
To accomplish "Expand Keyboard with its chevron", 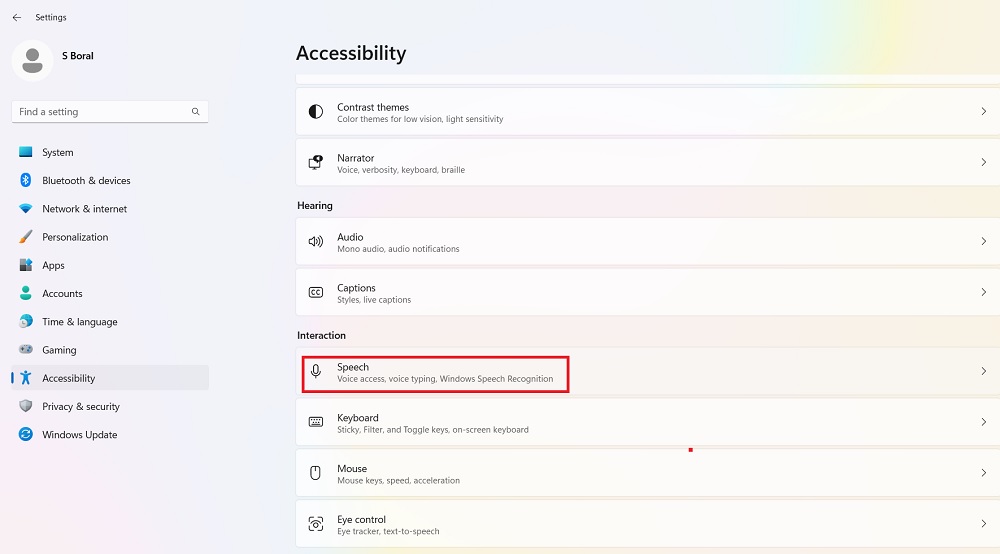I will (983, 422).
